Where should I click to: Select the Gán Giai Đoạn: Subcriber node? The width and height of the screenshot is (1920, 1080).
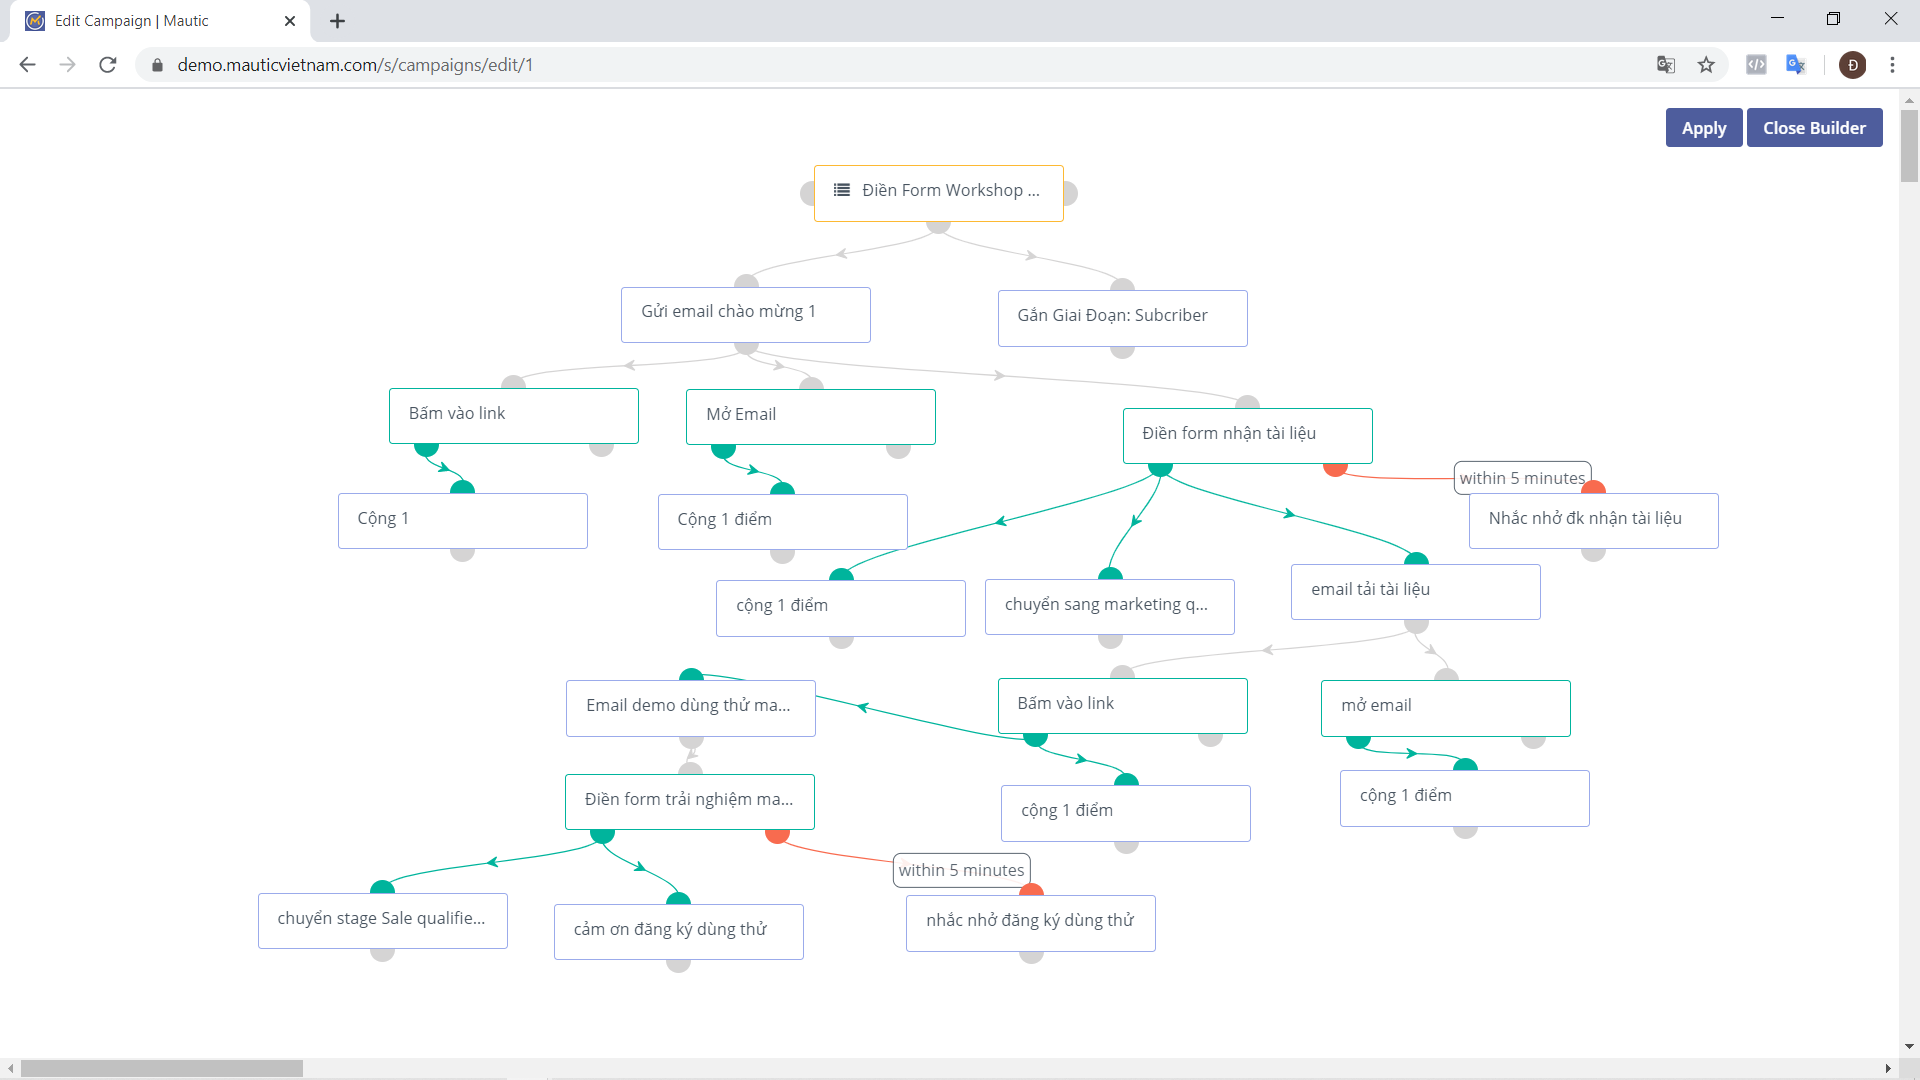tap(1122, 317)
